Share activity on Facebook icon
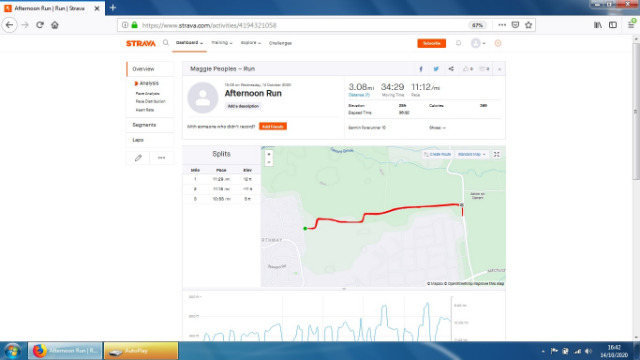 tap(421, 69)
